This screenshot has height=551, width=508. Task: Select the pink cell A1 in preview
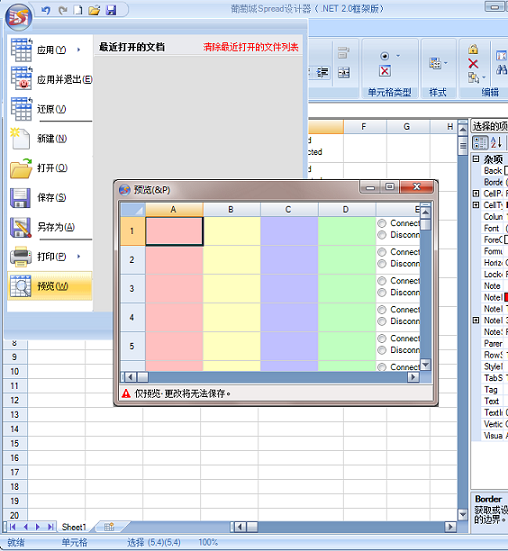click(x=174, y=231)
